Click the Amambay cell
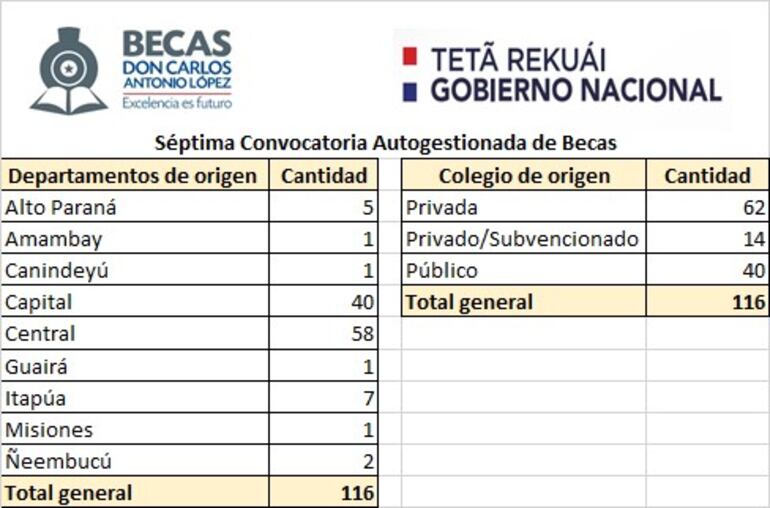The height and width of the screenshot is (508, 770). 133,239
